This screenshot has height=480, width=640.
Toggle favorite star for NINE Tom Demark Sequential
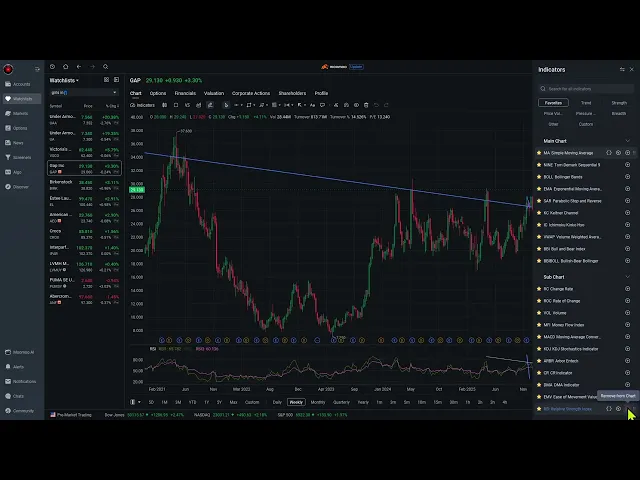click(x=539, y=165)
